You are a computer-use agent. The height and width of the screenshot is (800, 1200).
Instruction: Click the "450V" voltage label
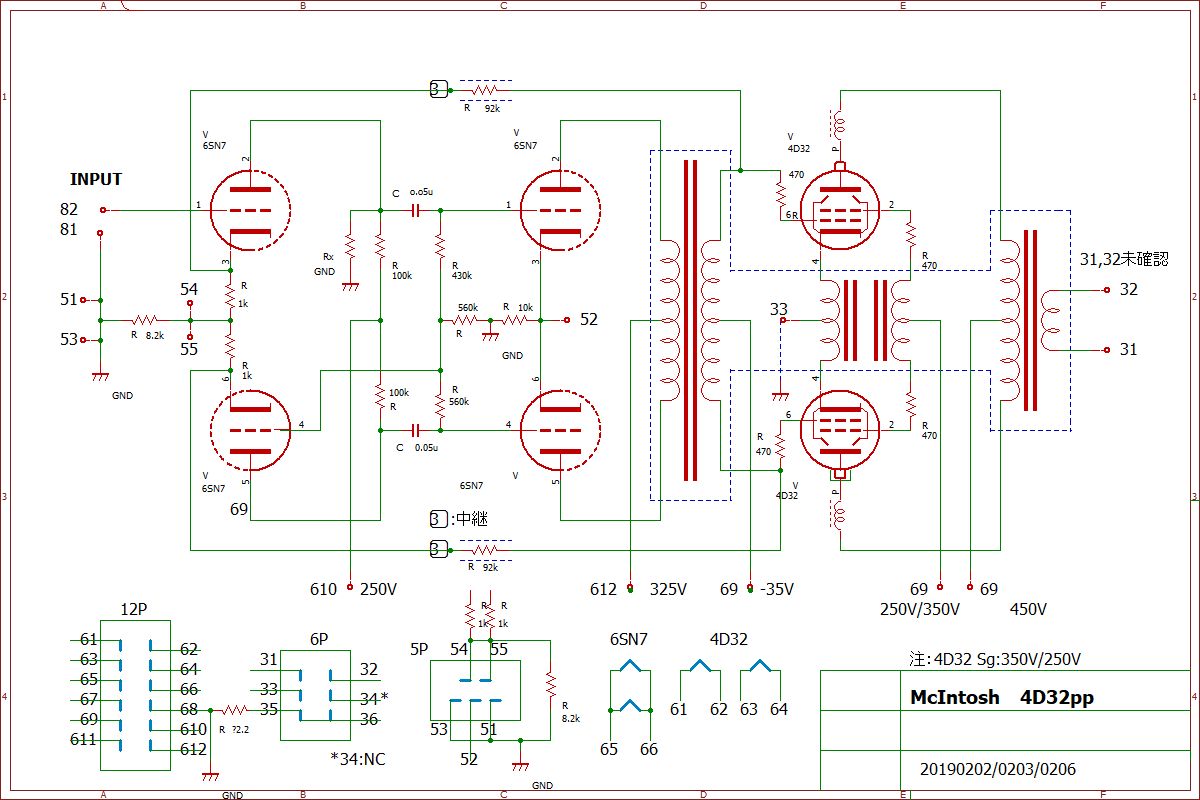[1027, 609]
